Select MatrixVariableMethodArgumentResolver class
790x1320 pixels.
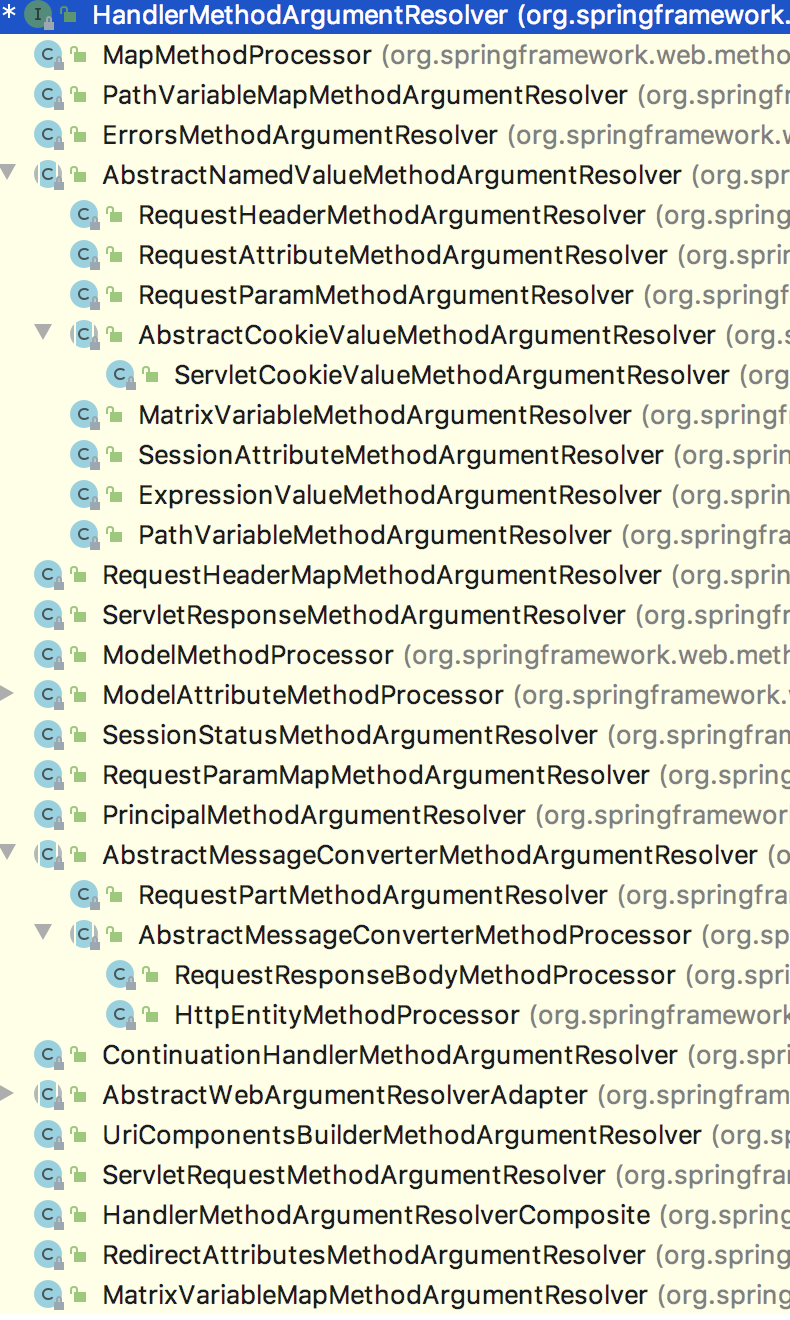pos(385,415)
